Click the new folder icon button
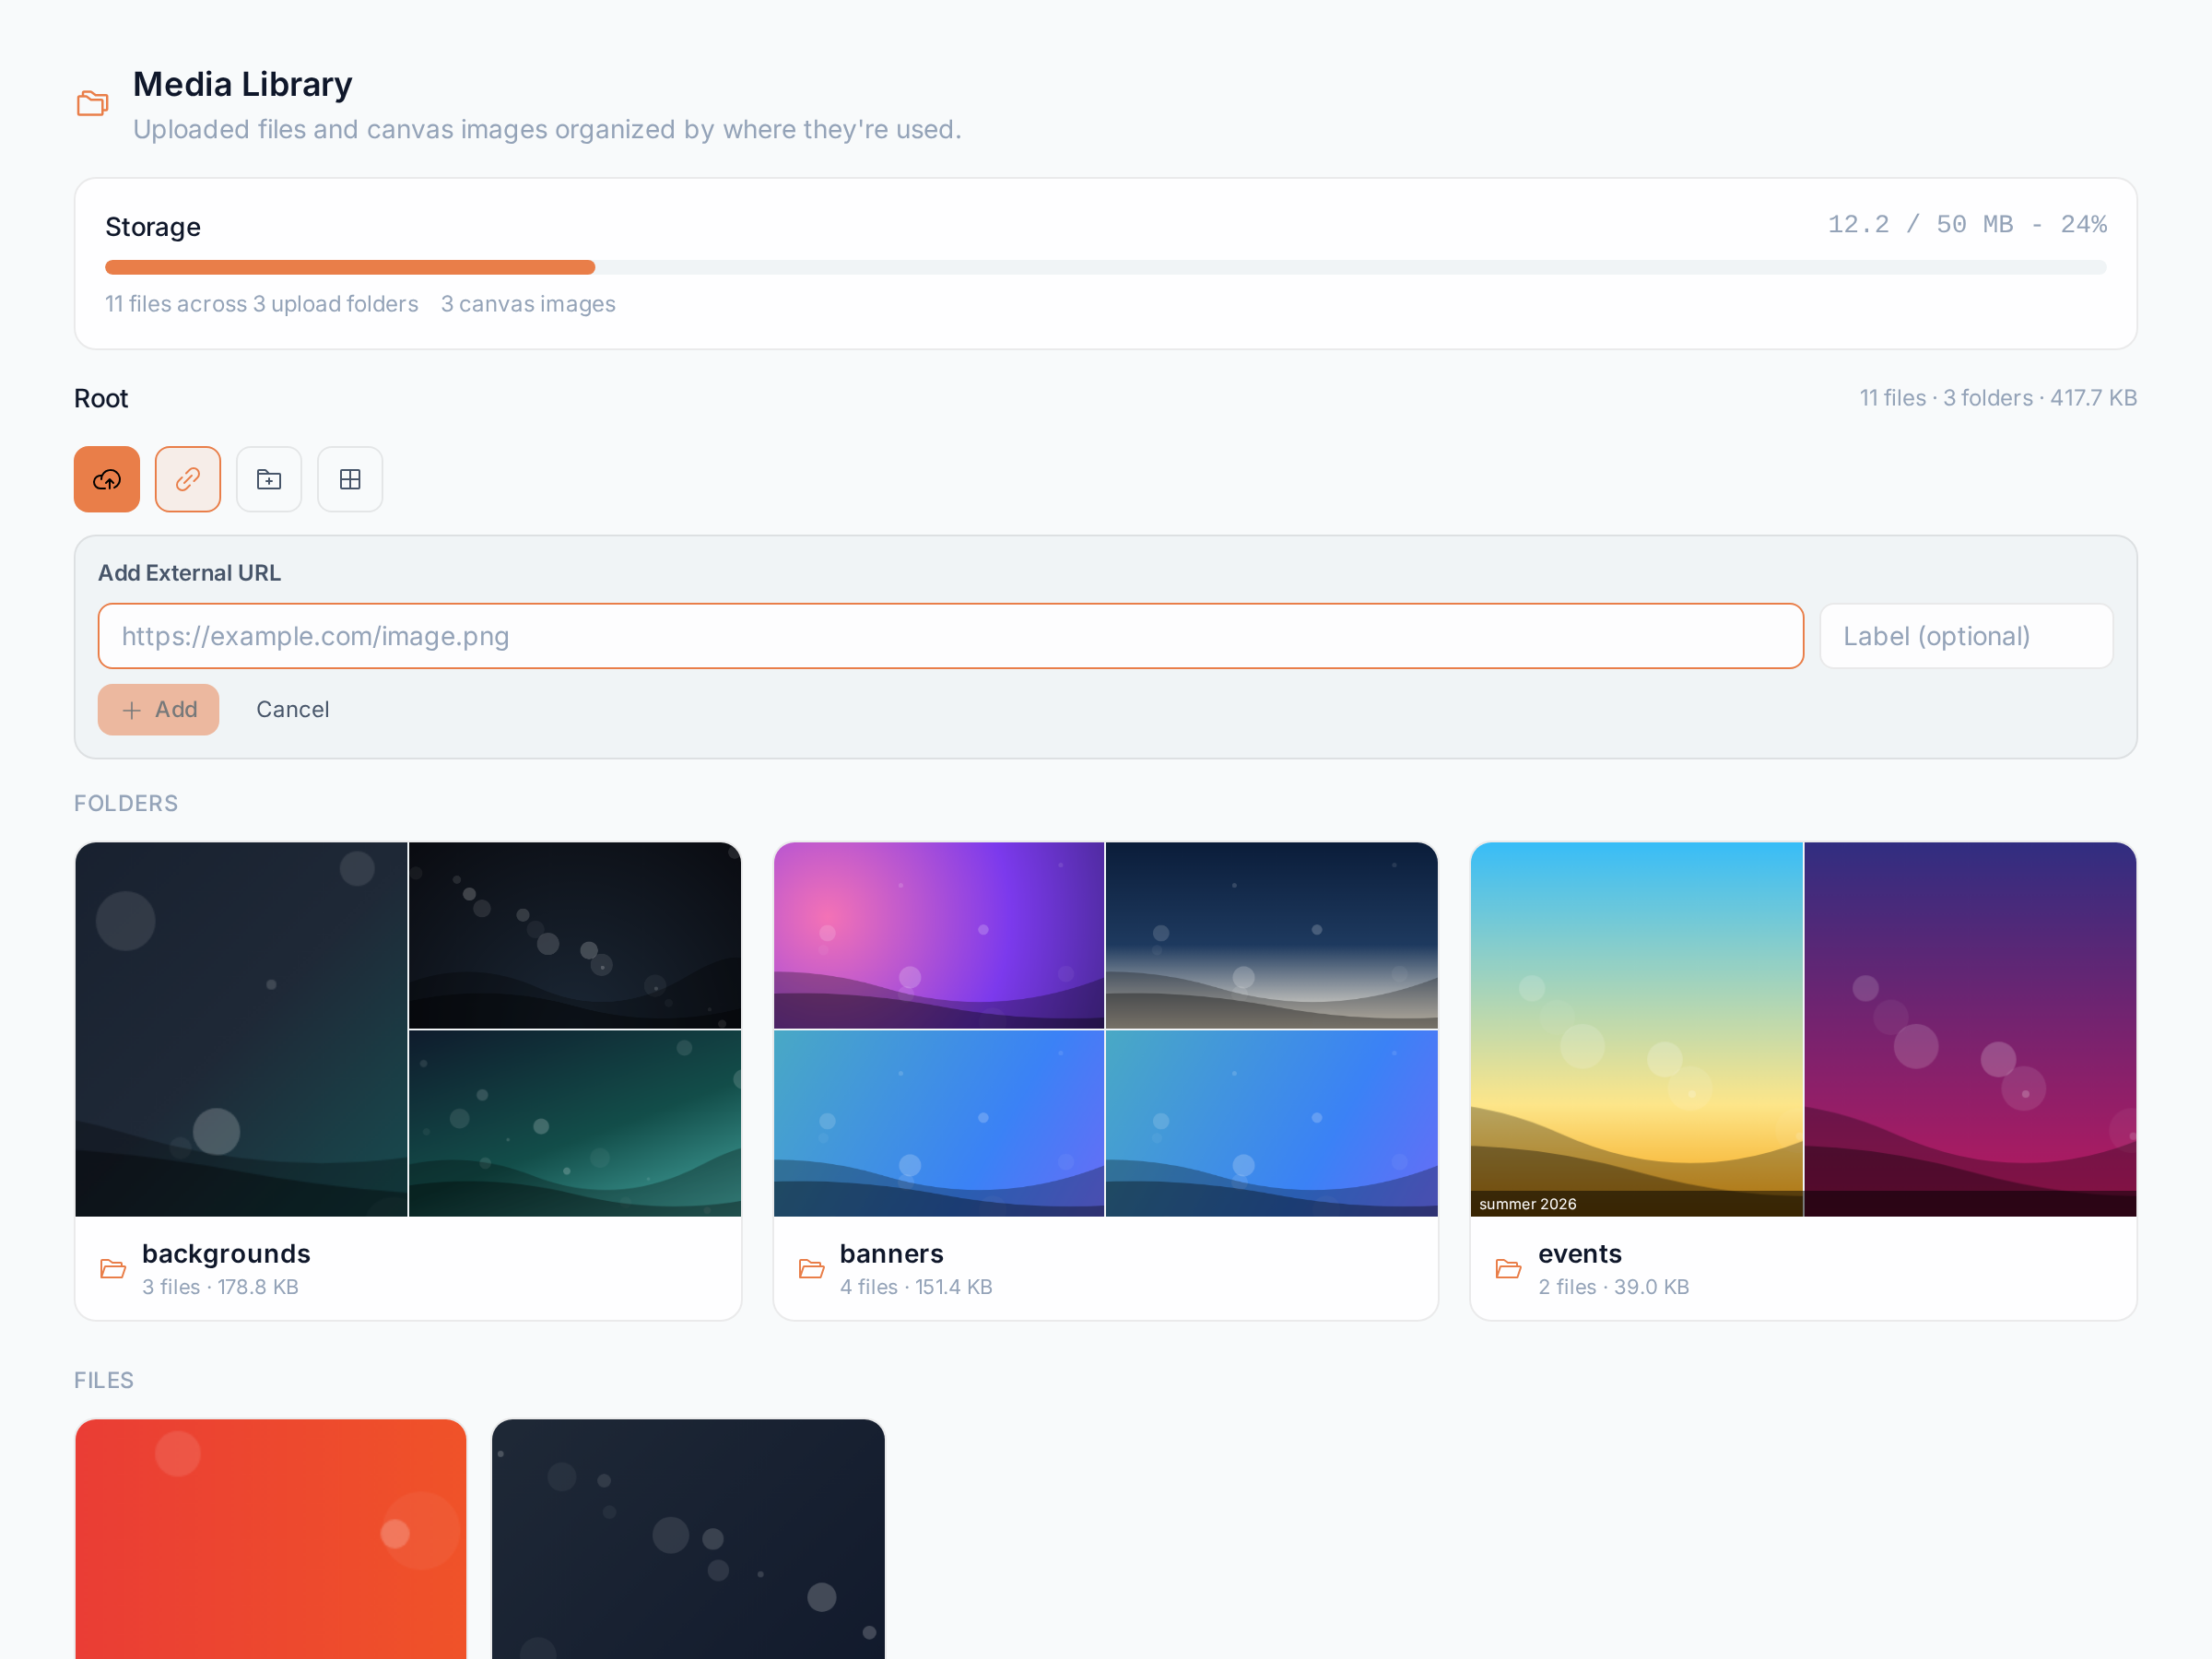2212x1659 pixels. tap(269, 479)
